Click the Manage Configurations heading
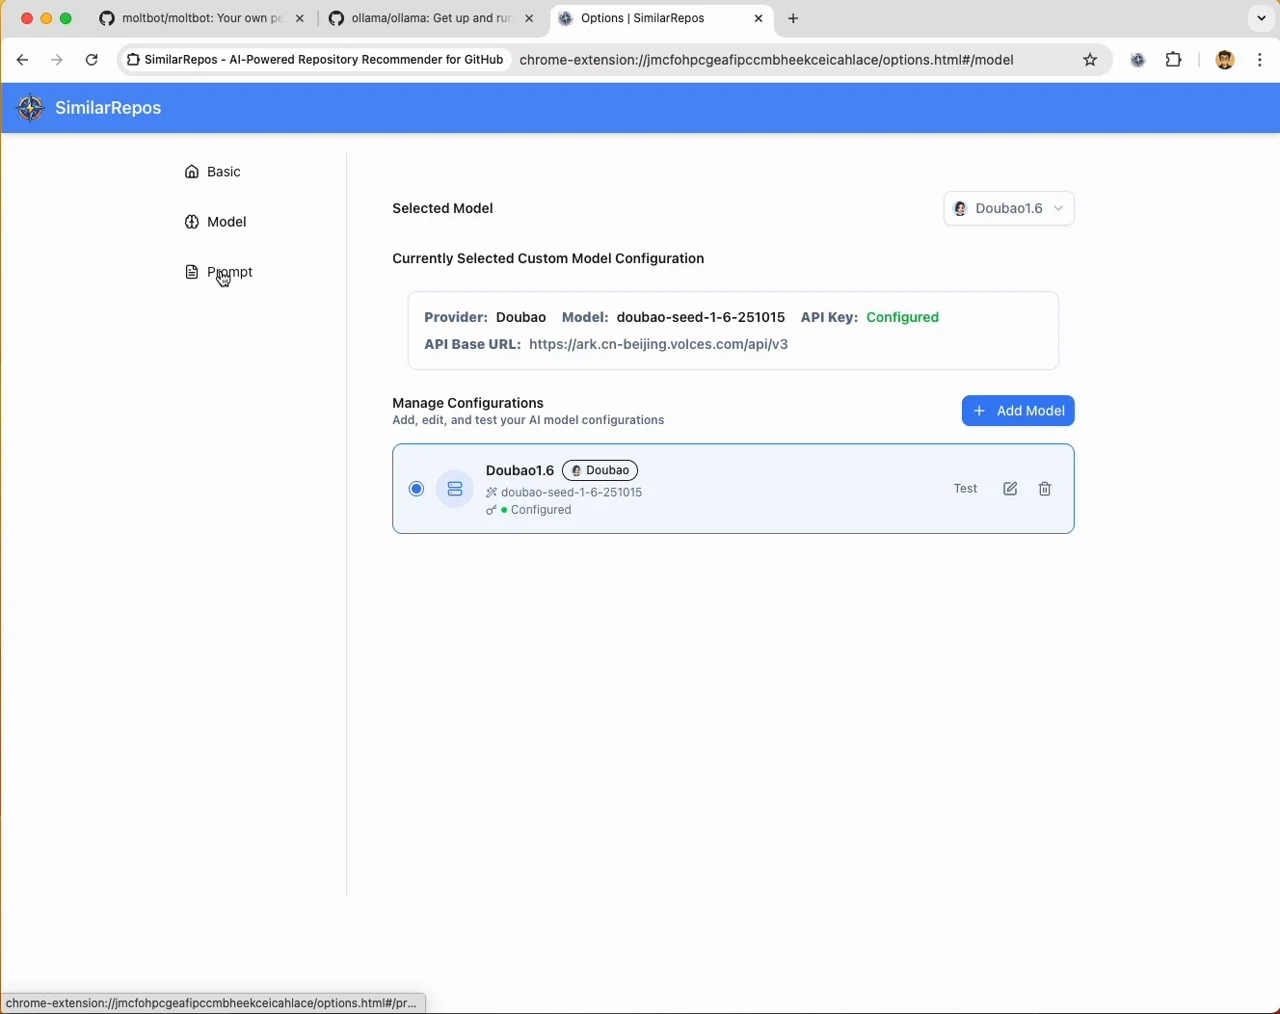This screenshot has width=1280, height=1014. click(468, 403)
